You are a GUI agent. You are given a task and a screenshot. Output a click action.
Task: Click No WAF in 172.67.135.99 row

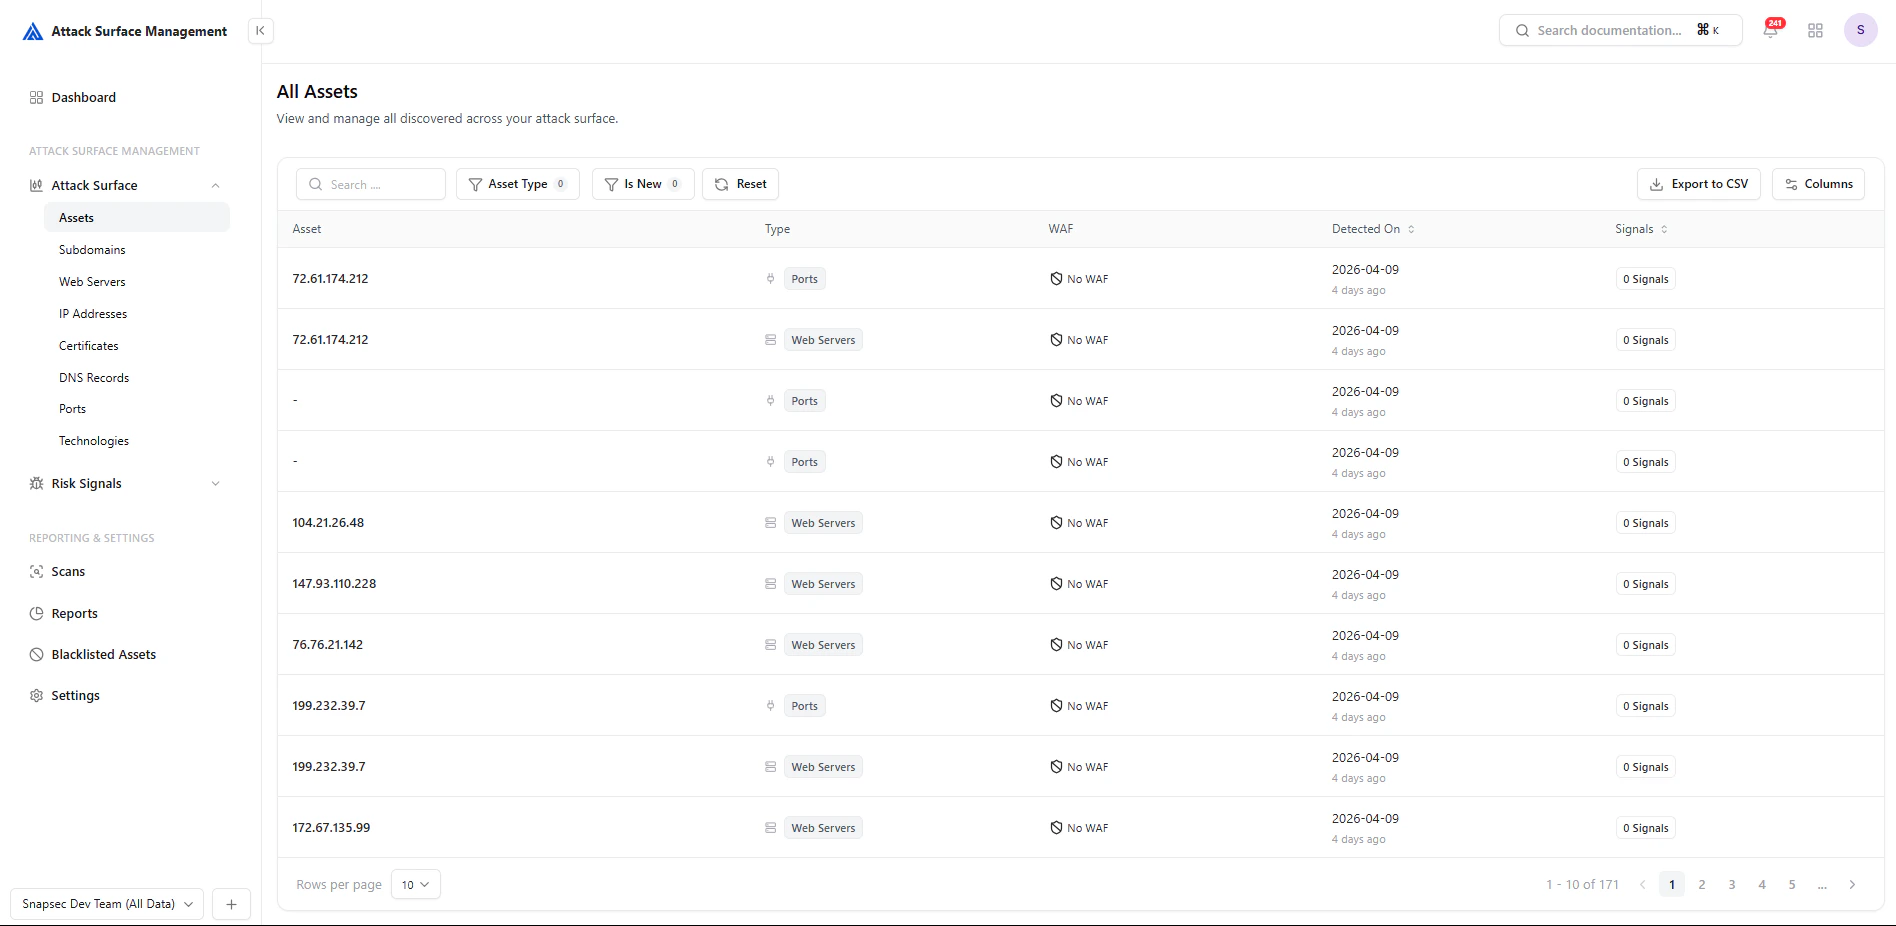click(1079, 827)
